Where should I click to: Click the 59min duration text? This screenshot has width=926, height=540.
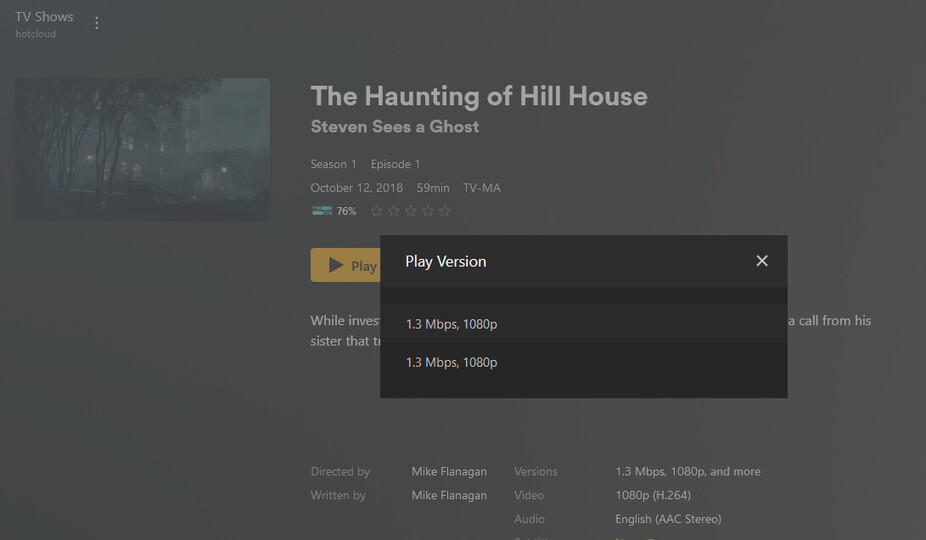[433, 187]
